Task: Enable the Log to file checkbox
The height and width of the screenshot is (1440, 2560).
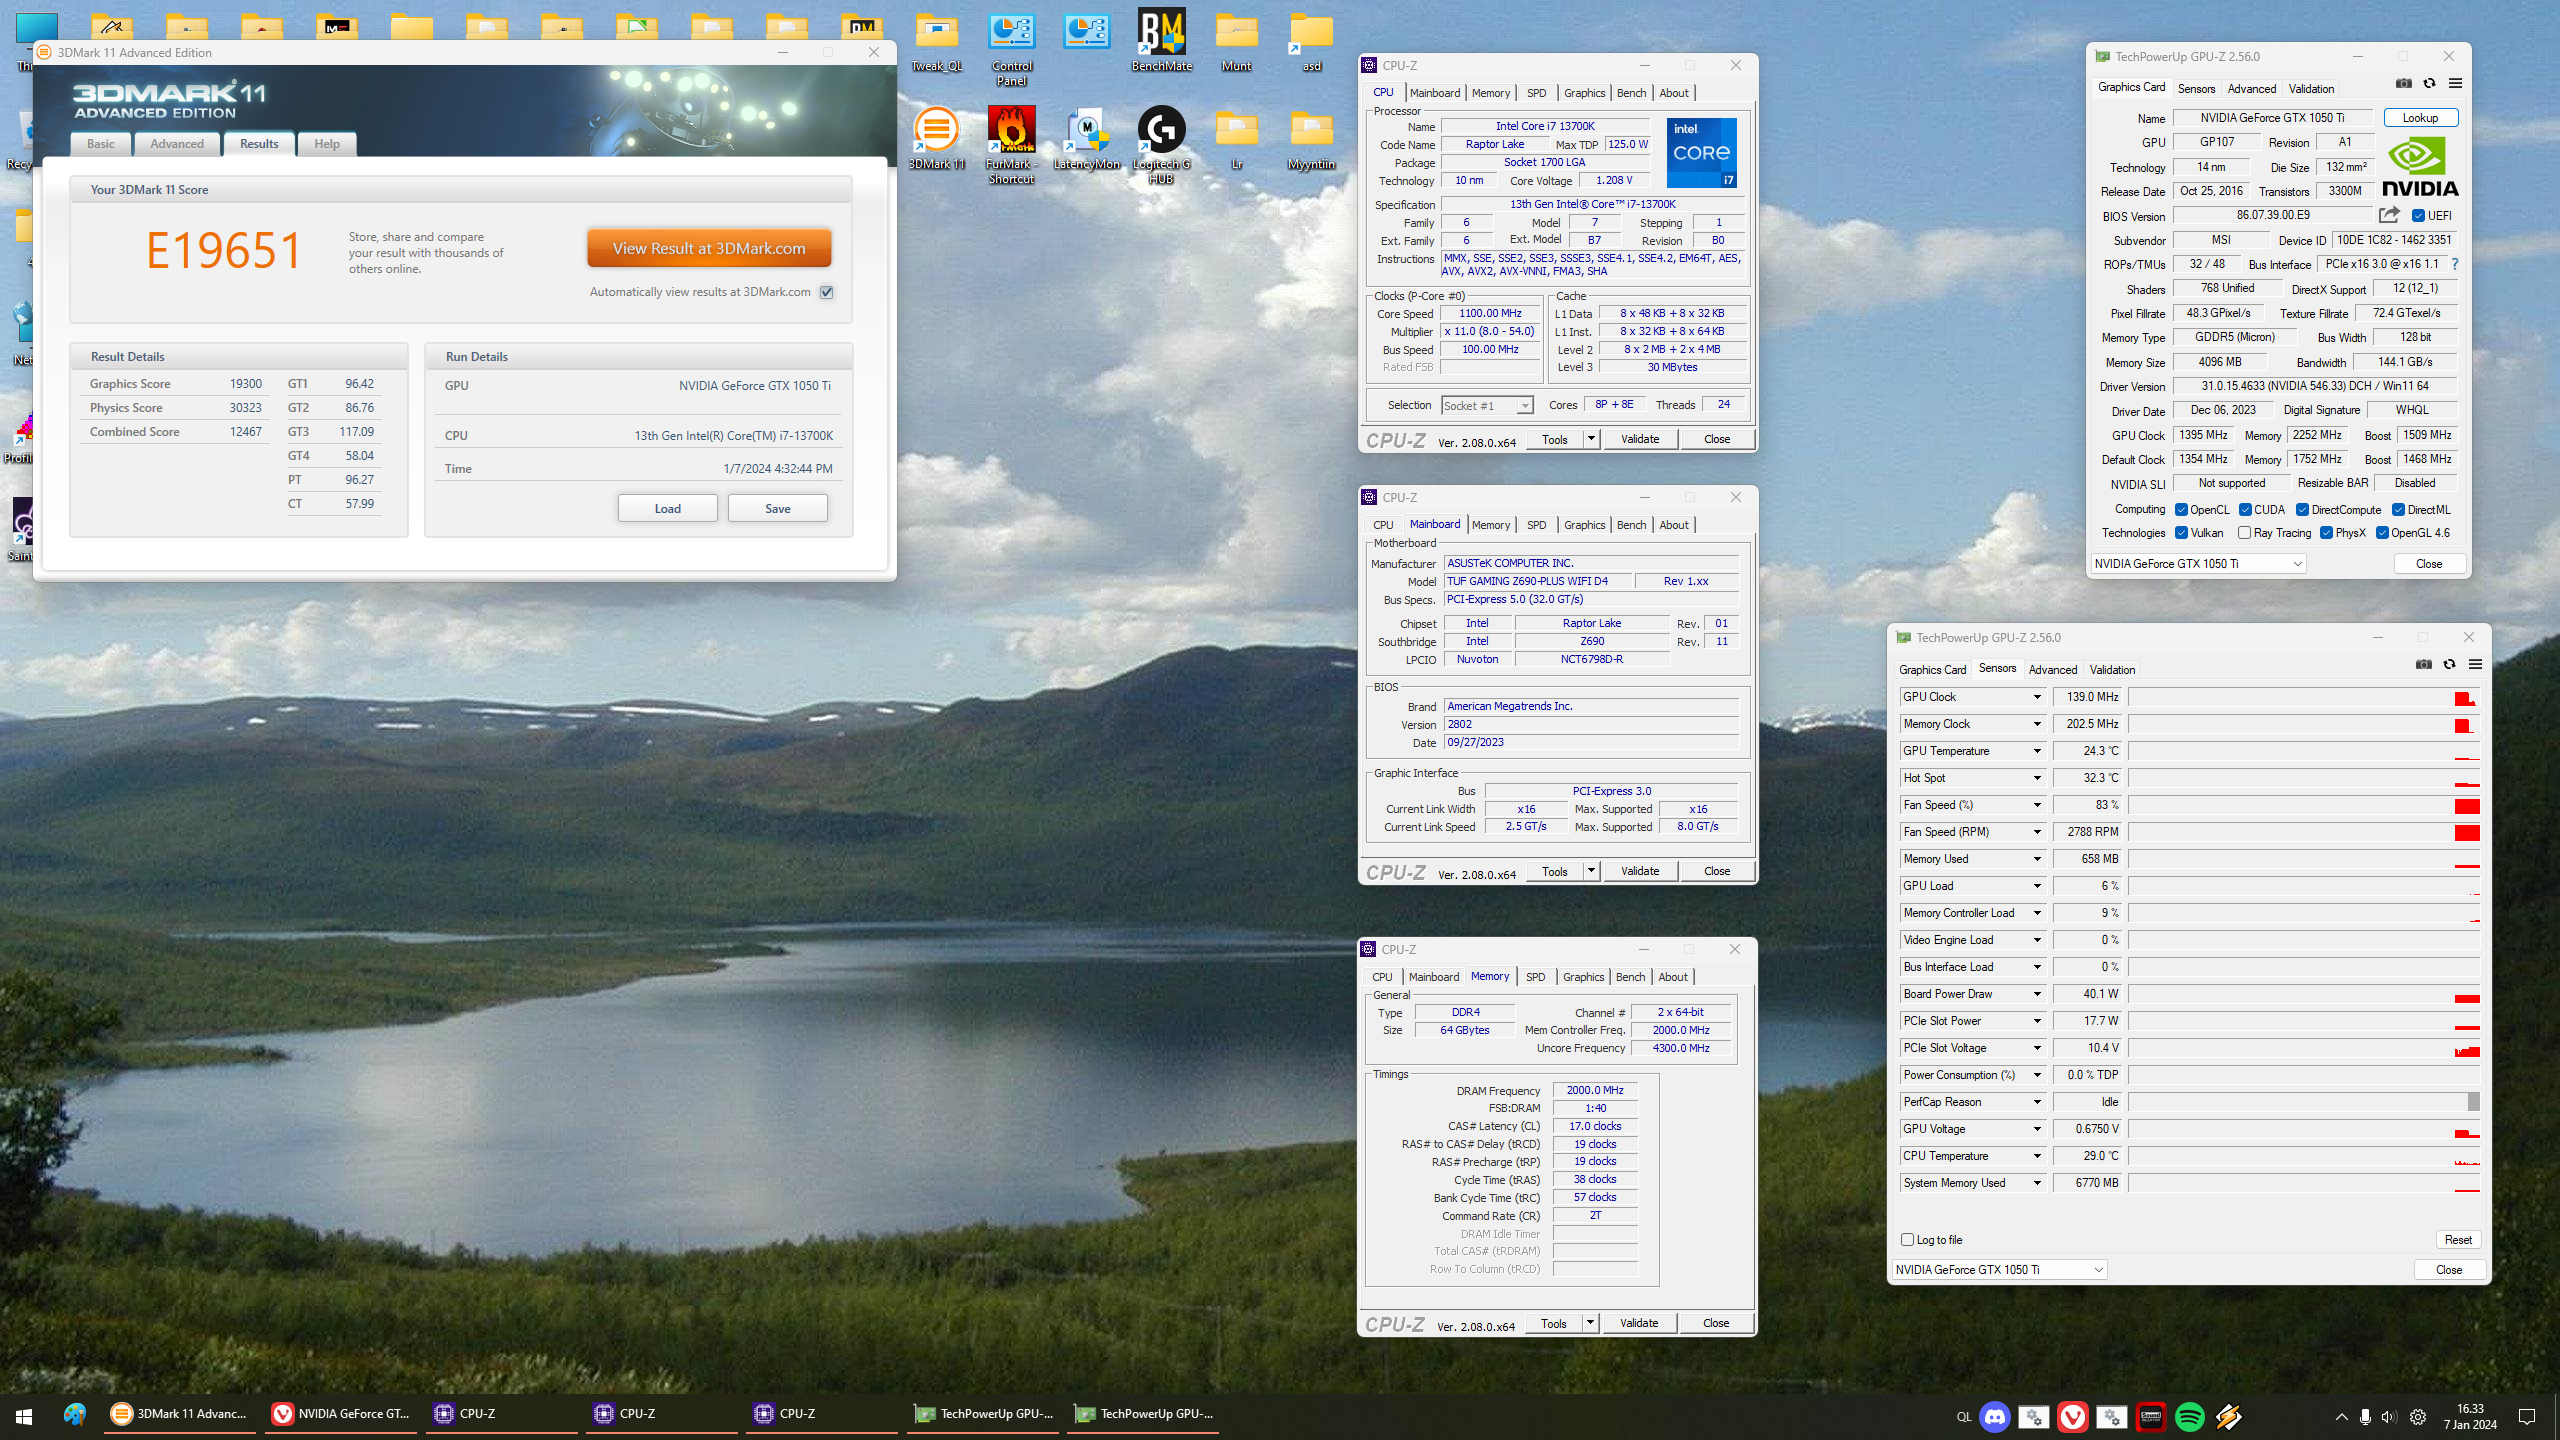Action: (x=1907, y=1240)
